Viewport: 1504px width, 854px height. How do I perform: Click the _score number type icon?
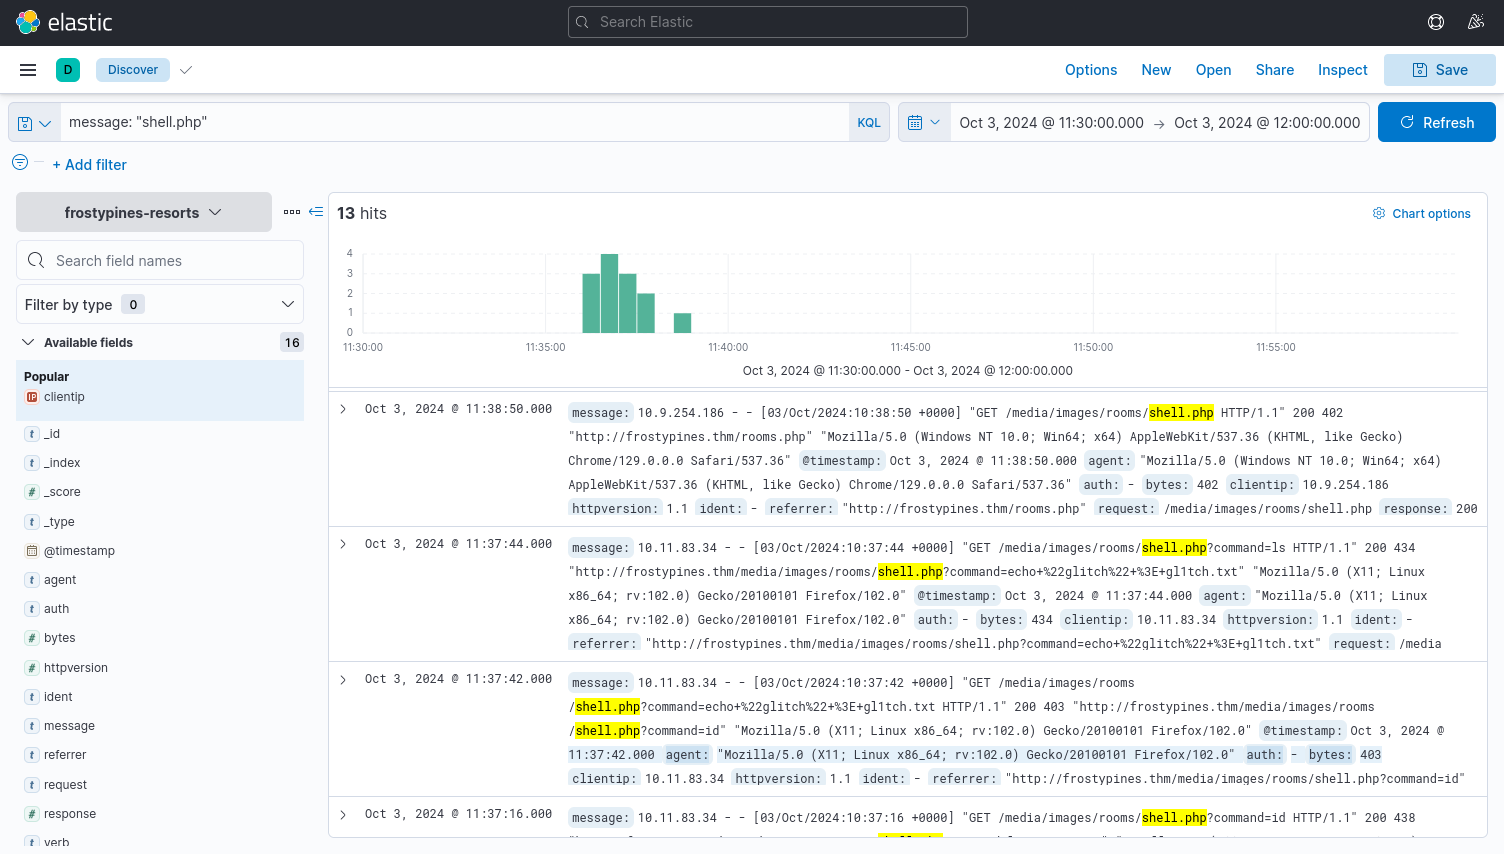click(32, 492)
